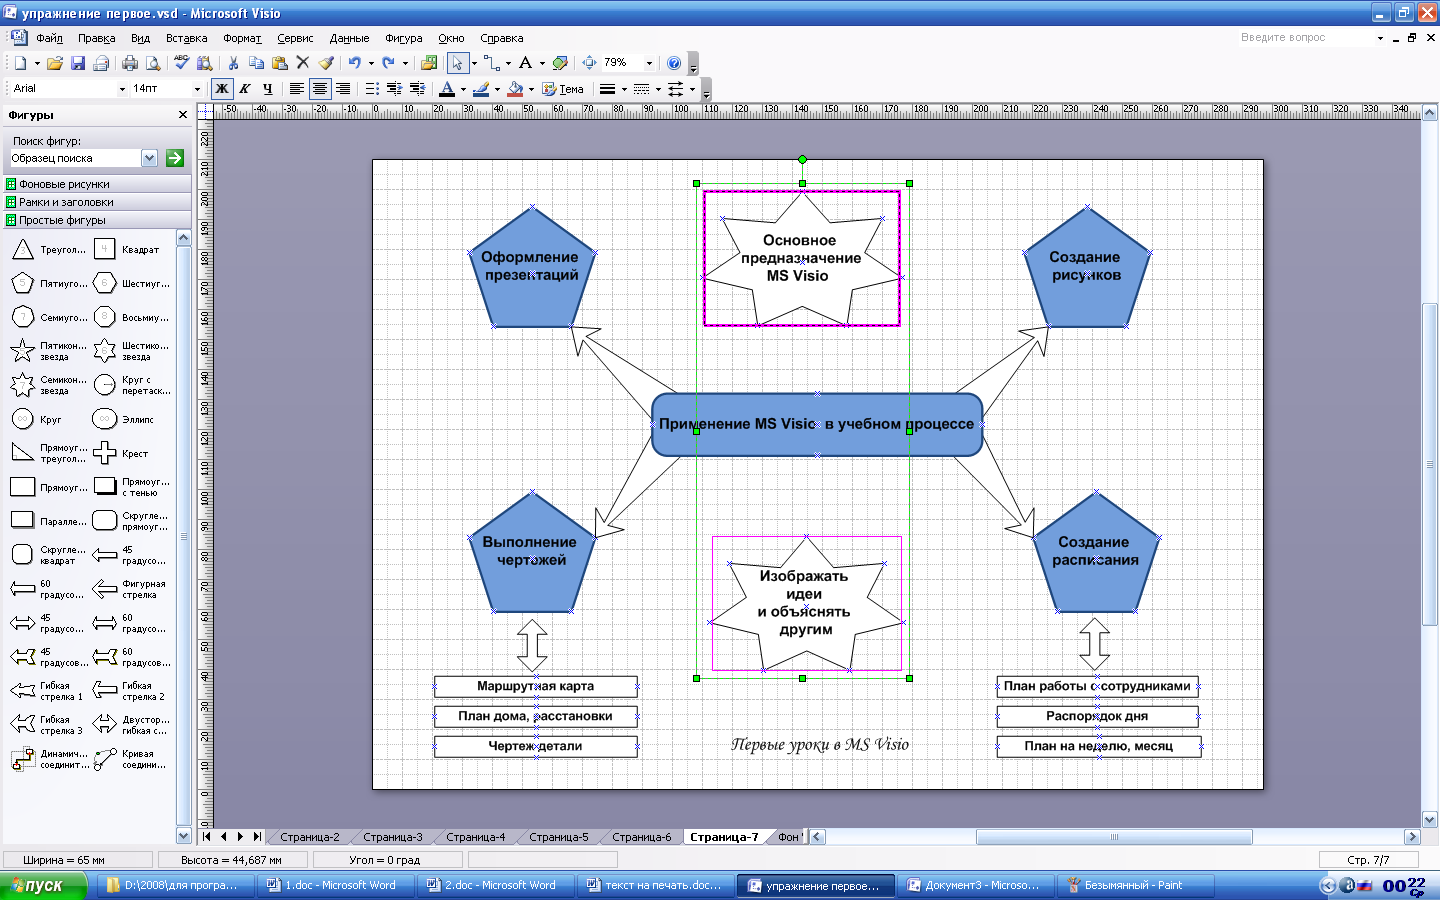This screenshot has height=900, width=1440.
Task: Open the Рамки и заголовки stencil
Action: coord(96,202)
